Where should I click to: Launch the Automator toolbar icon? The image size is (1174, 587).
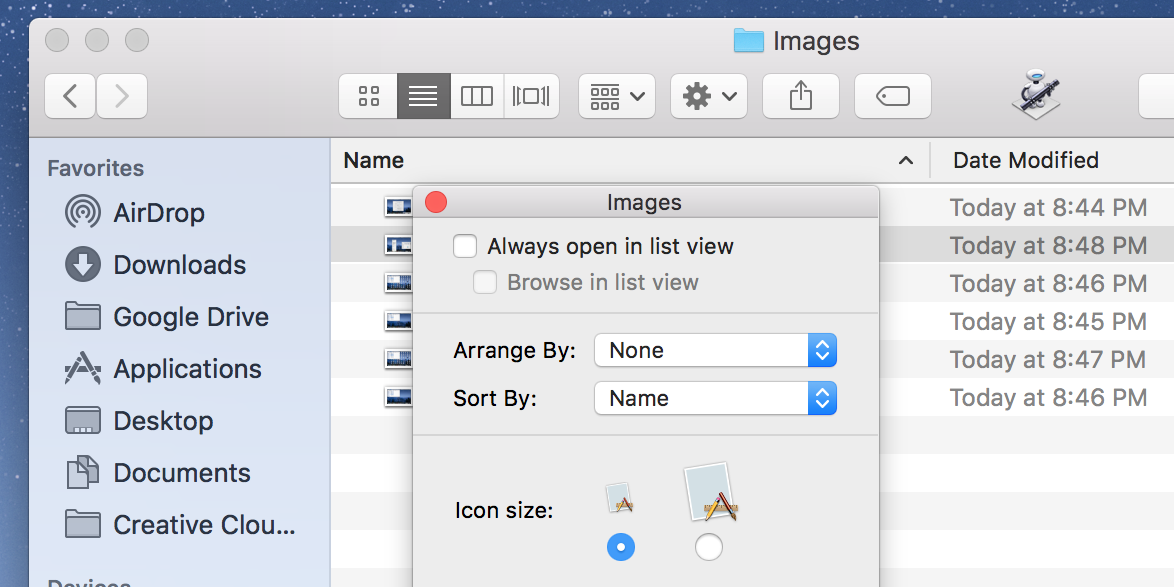coord(1034,96)
